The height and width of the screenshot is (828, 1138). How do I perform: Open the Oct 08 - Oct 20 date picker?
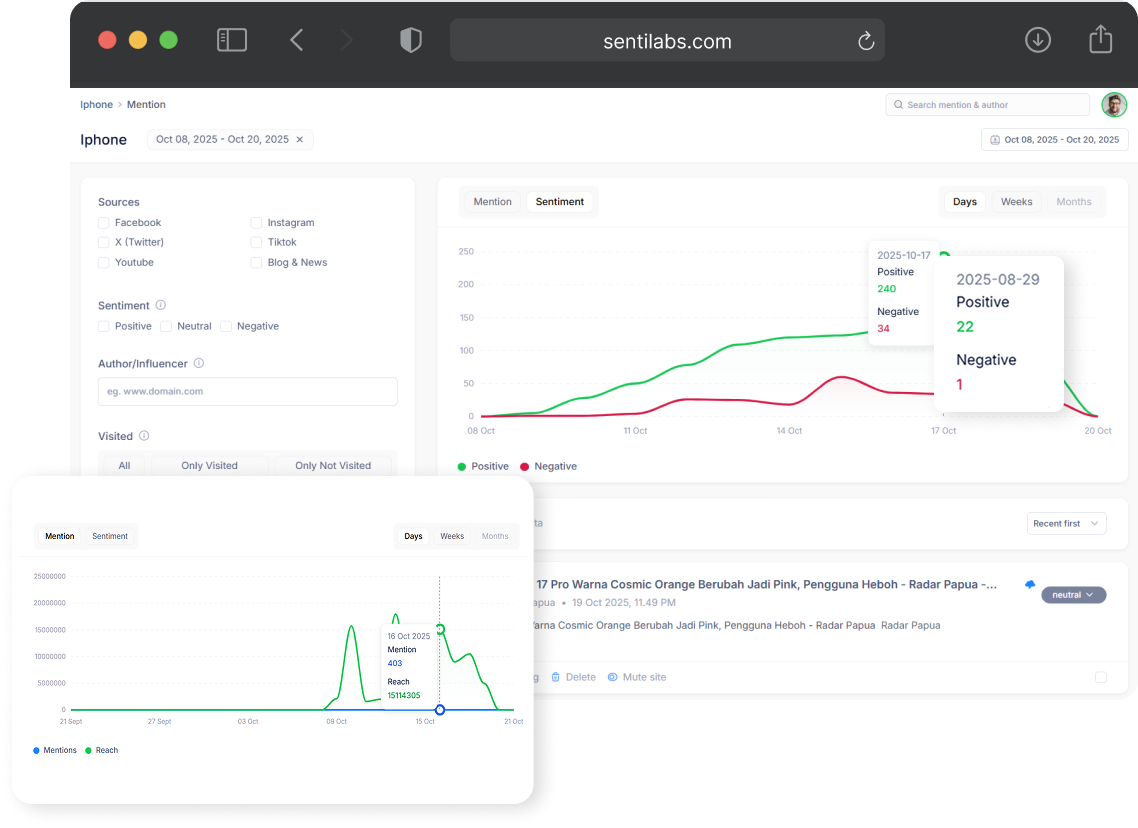click(1054, 139)
